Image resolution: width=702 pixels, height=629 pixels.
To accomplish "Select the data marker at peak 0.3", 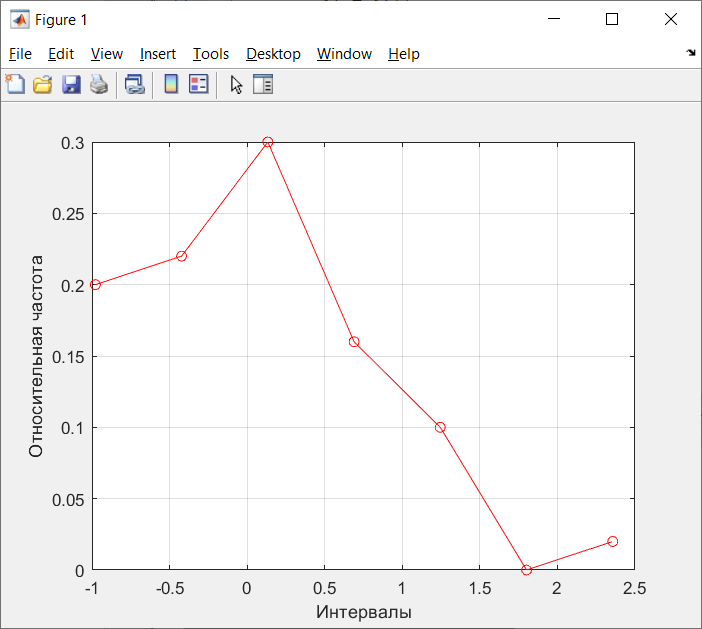I will 268,142.
